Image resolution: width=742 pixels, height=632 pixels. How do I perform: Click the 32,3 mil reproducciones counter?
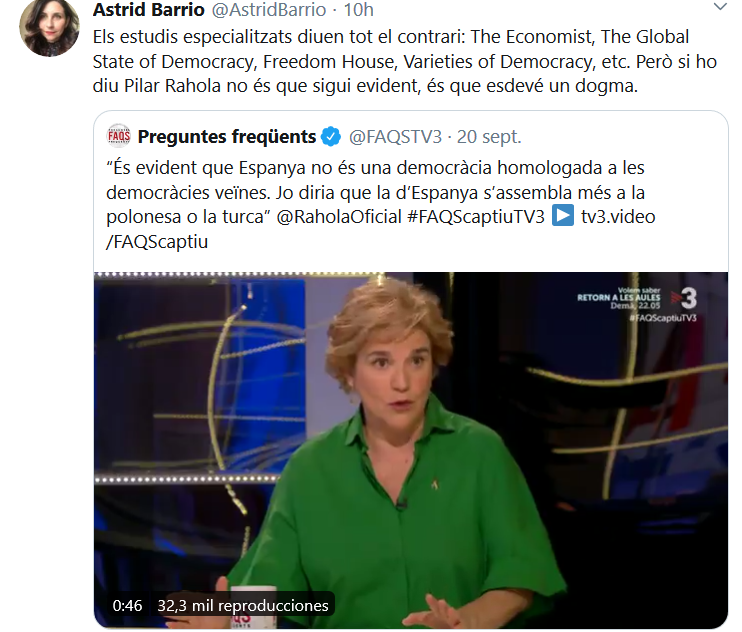(243, 606)
